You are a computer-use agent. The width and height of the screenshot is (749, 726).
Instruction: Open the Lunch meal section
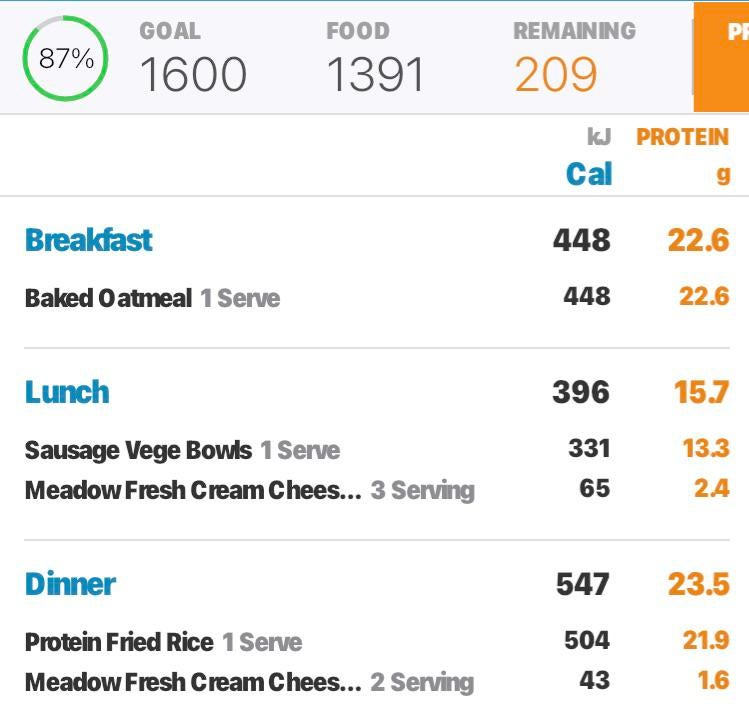click(67, 392)
